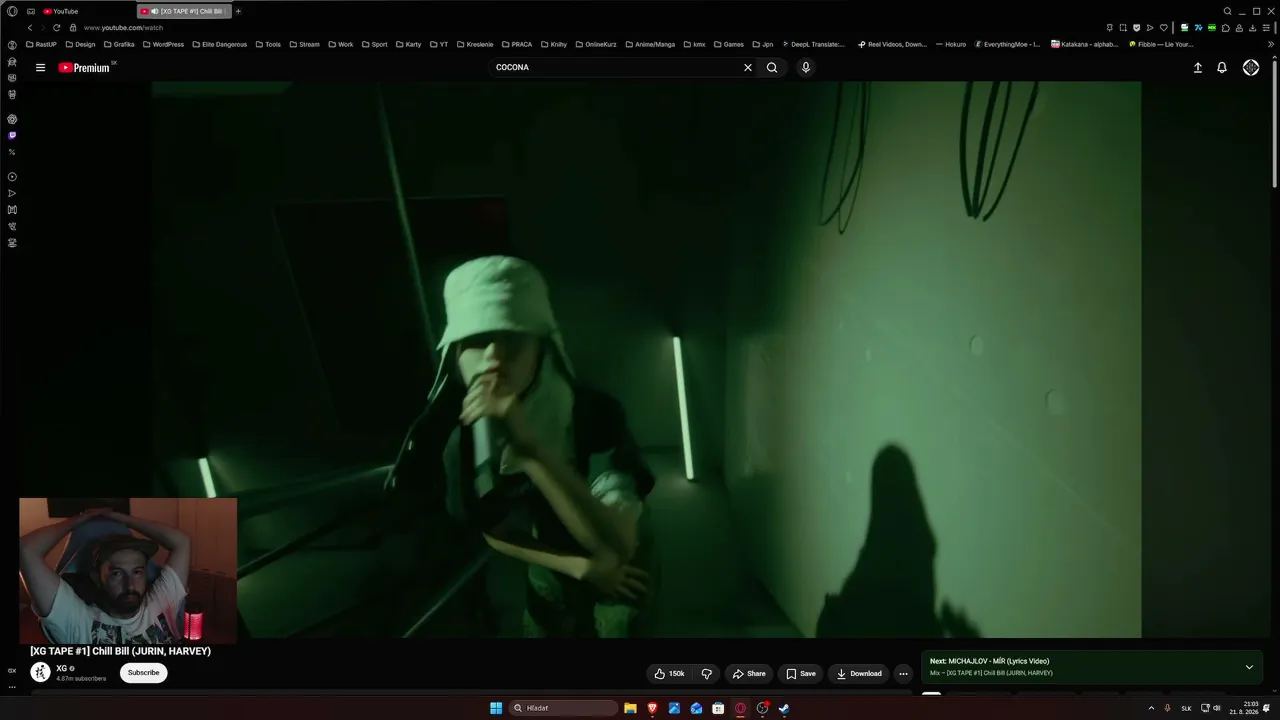Click the Hľadať taskbar search box
1280x720 pixels.
point(564,708)
